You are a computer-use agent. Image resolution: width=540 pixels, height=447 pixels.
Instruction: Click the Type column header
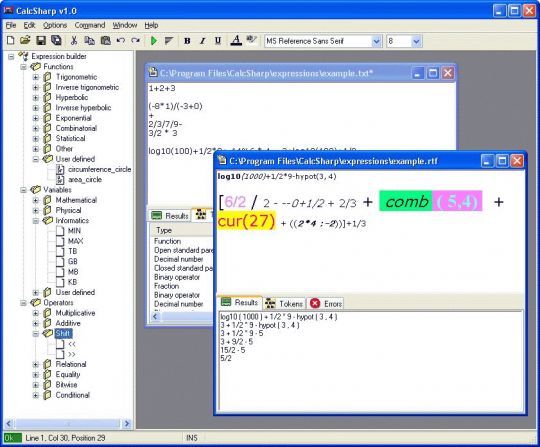click(x=181, y=230)
